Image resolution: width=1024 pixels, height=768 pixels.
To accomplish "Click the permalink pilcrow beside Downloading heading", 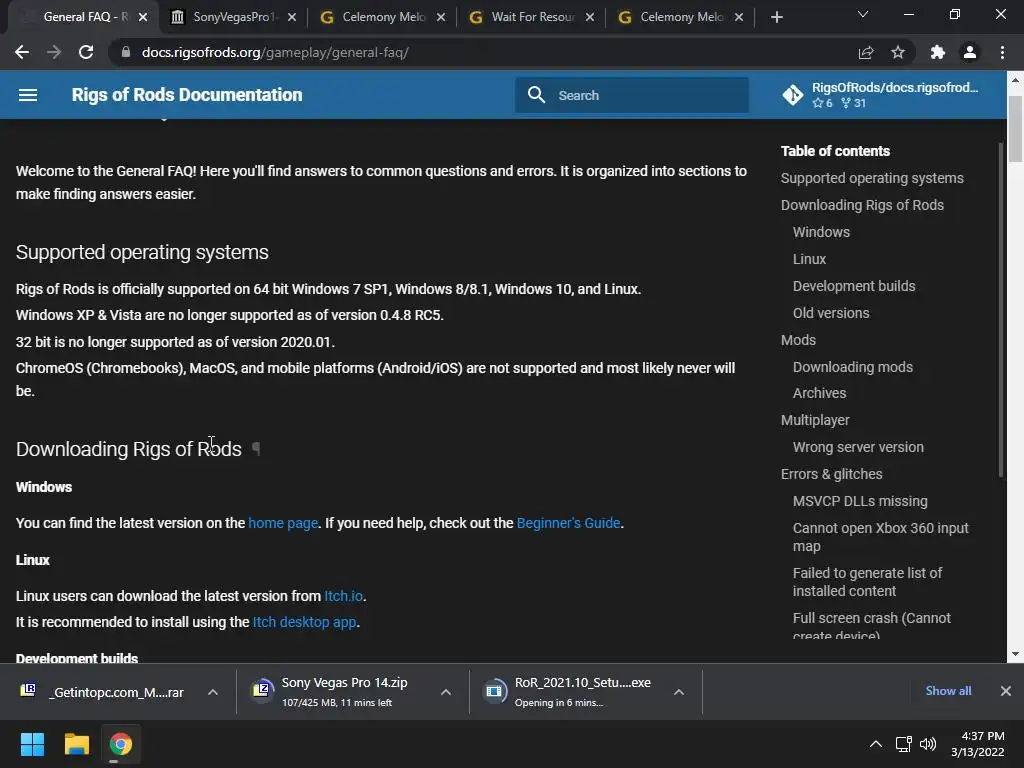I will (256, 449).
